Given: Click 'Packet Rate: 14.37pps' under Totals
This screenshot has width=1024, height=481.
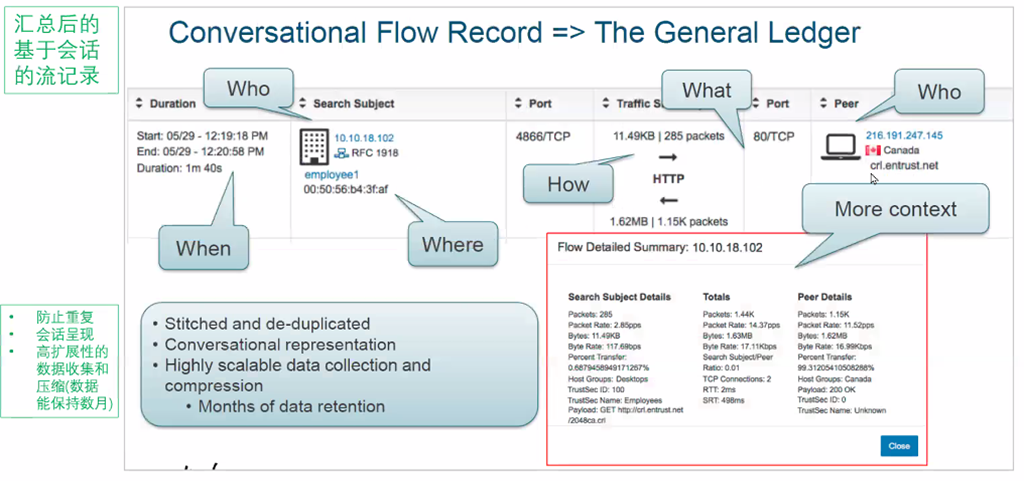Looking at the screenshot, I should (741, 325).
